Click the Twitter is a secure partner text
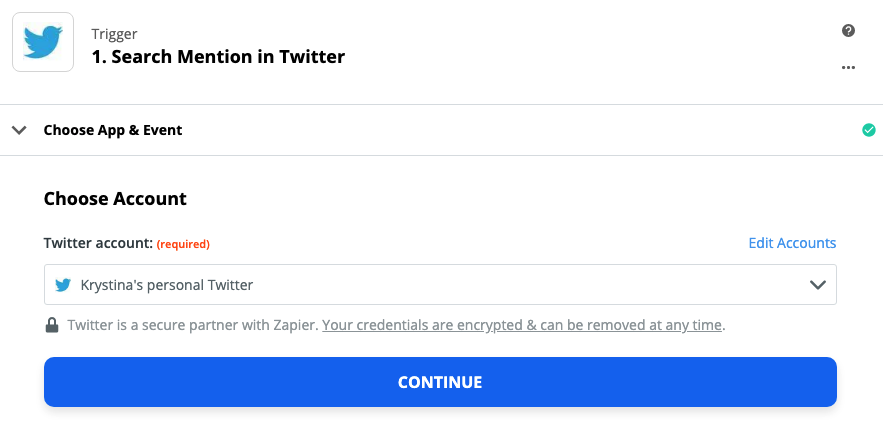 [x=193, y=325]
